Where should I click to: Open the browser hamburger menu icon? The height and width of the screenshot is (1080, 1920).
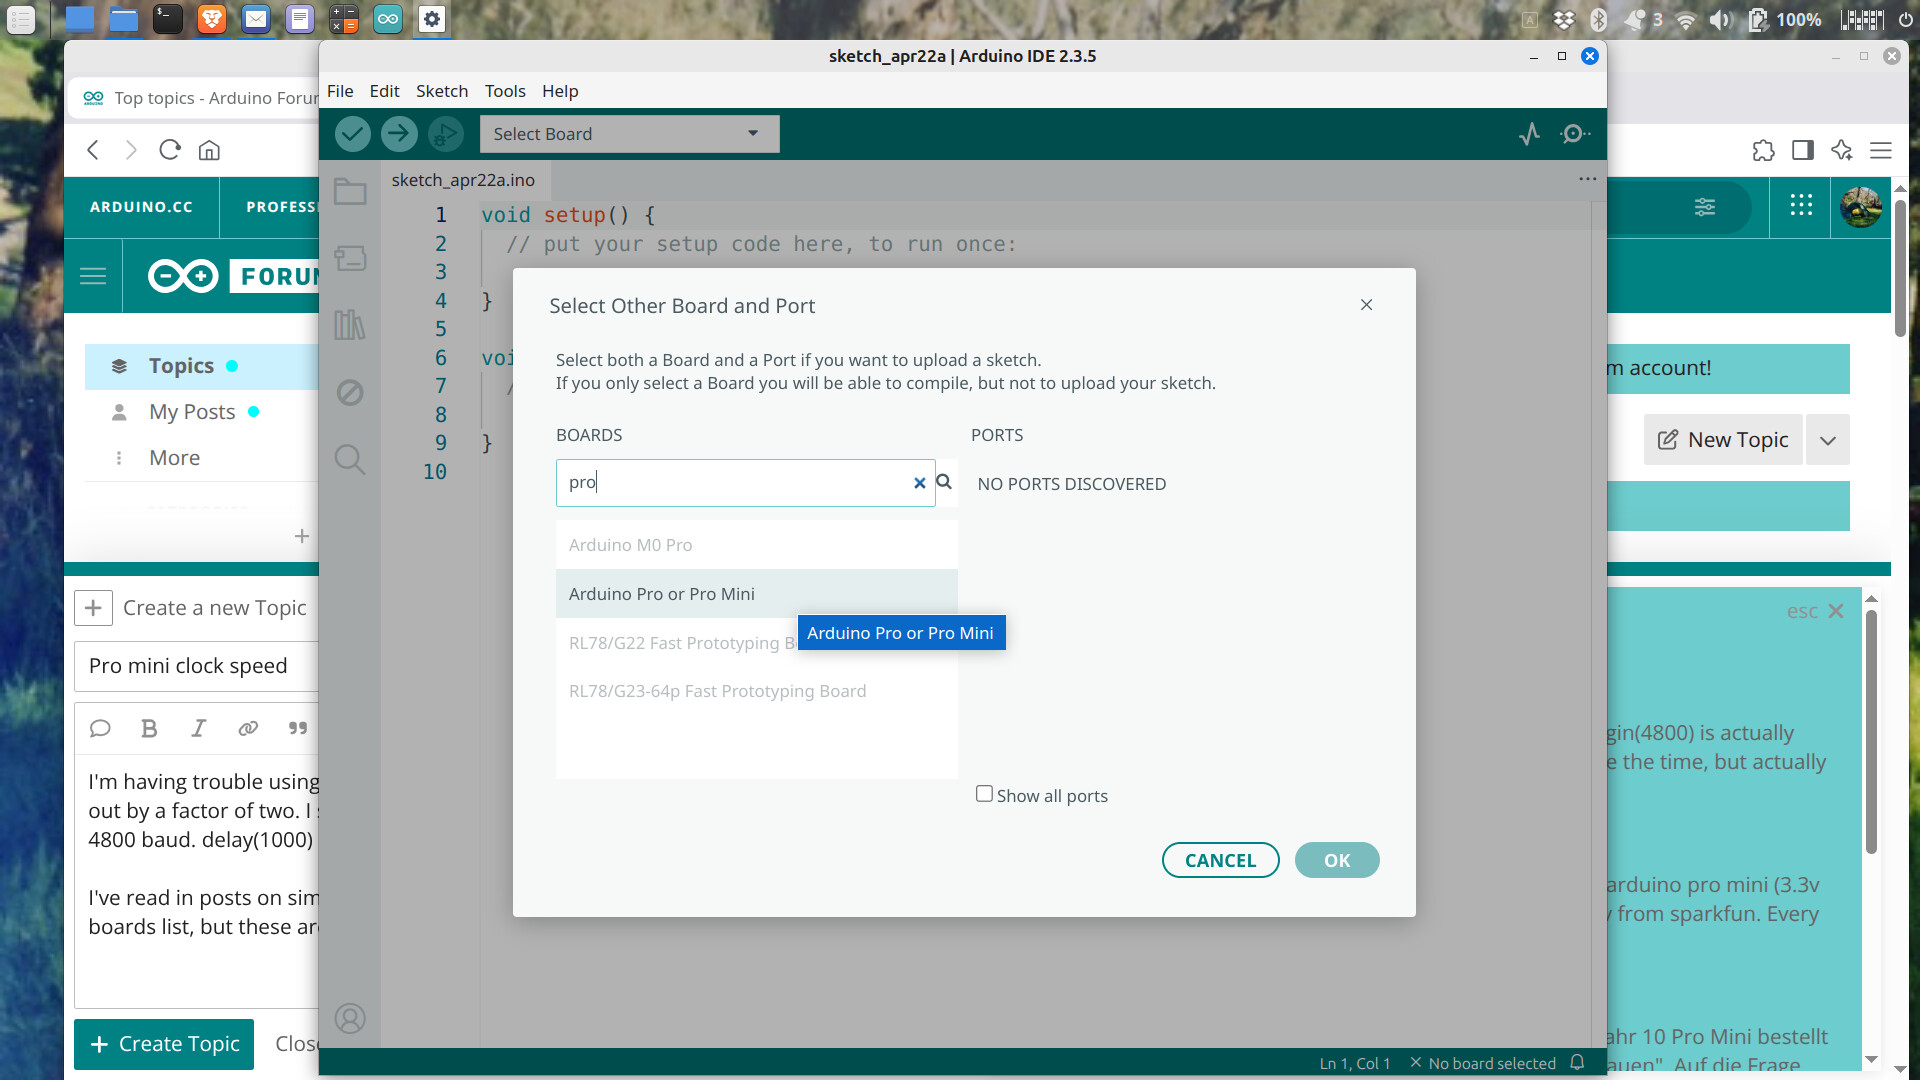point(1881,150)
